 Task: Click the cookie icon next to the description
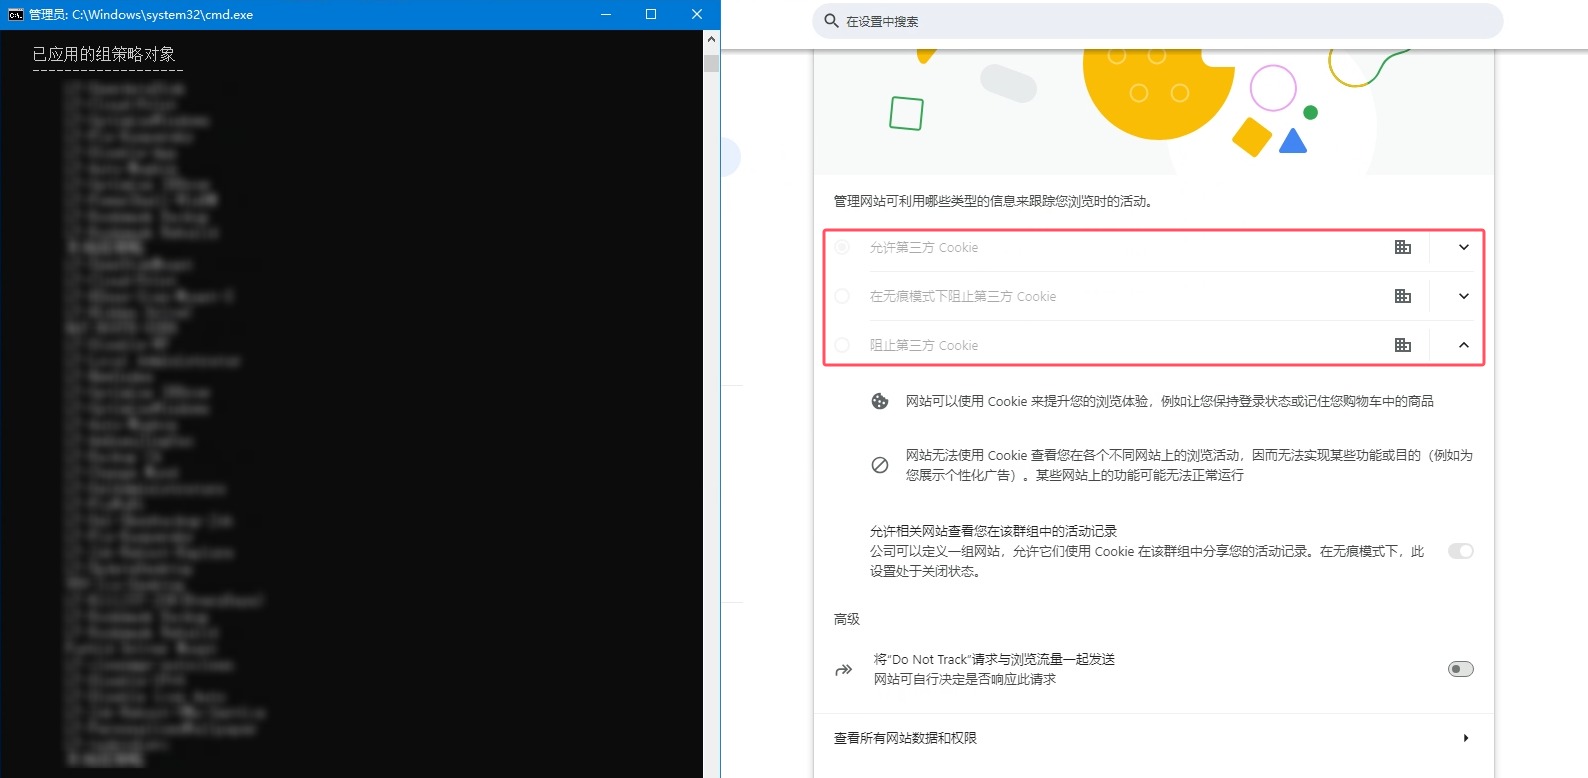click(x=880, y=401)
